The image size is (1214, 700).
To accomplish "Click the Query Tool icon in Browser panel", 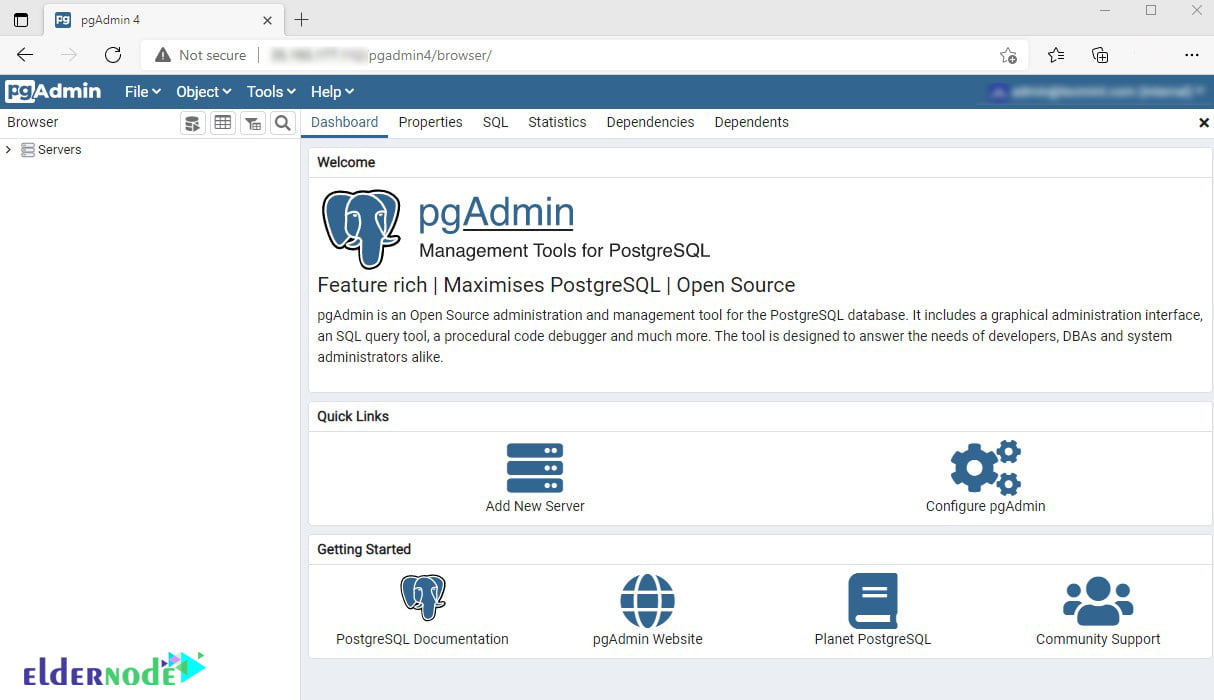I will point(193,123).
